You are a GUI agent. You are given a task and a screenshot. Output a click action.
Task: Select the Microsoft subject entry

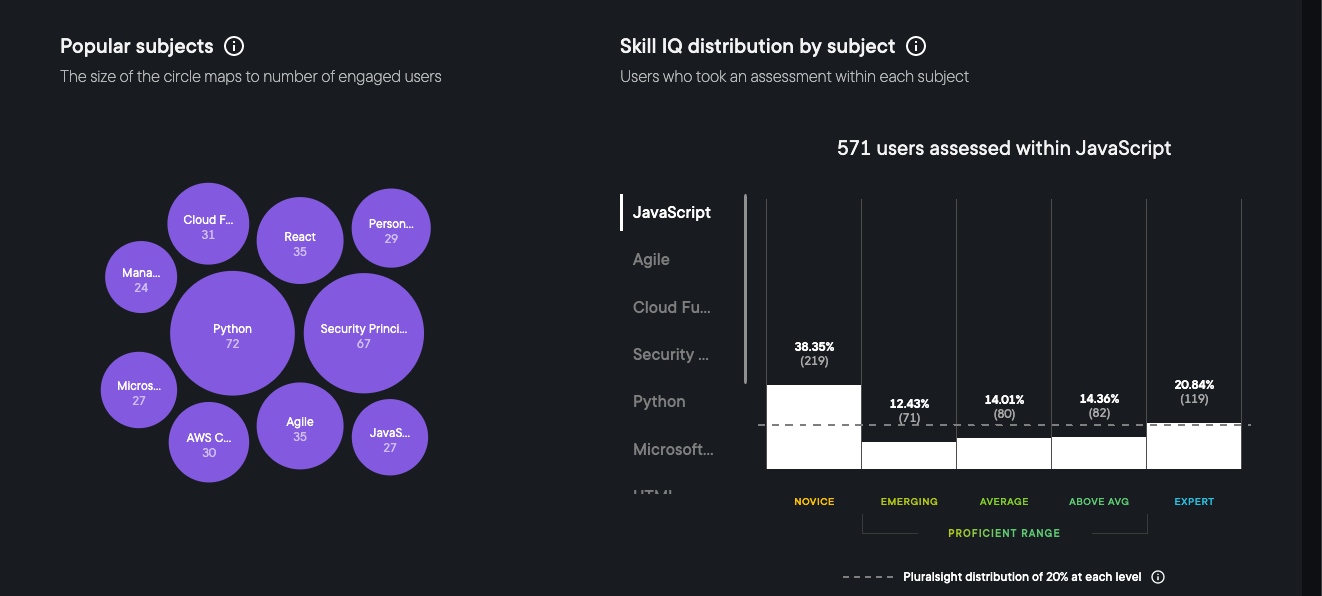tap(672, 449)
